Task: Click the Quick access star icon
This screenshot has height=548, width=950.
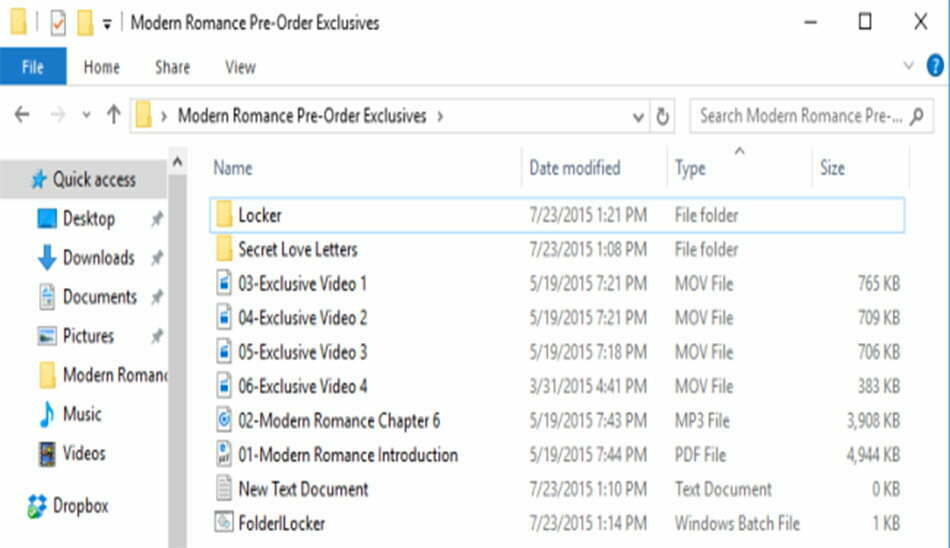Action: pyautogui.click(x=39, y=179)
